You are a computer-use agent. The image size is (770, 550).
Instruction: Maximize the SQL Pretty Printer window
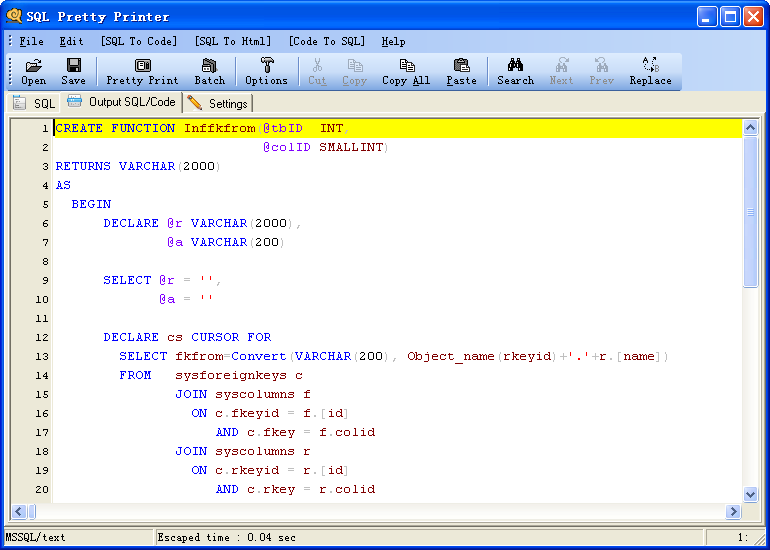730,17
